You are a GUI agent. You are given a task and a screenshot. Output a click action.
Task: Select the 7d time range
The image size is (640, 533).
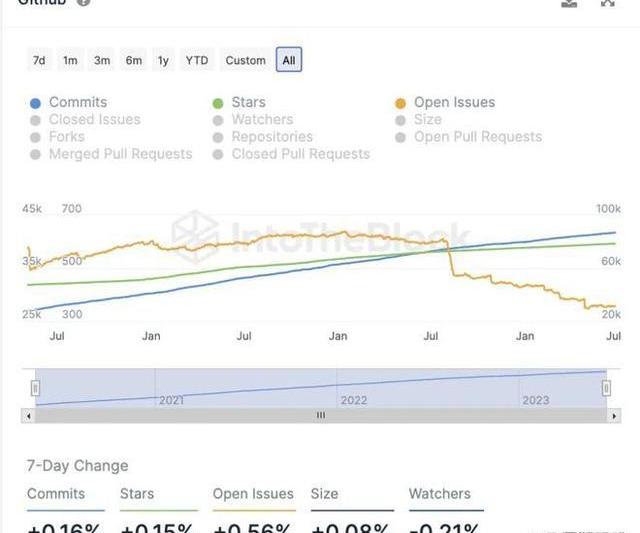pos(39,60)
